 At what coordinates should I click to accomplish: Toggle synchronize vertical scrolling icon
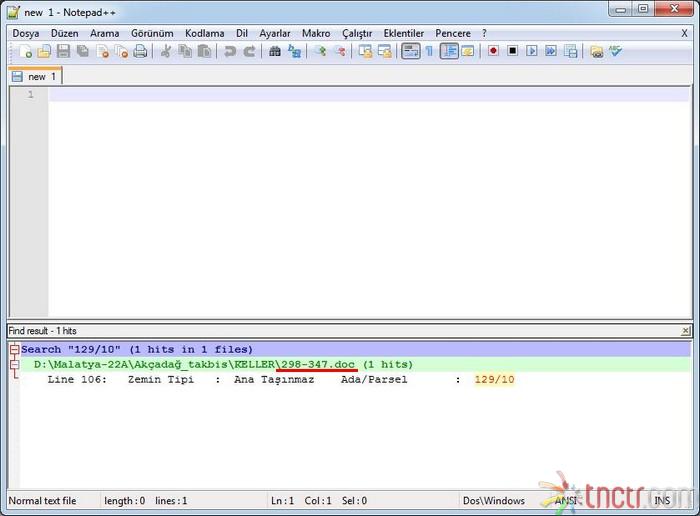(x=365, y=51)
